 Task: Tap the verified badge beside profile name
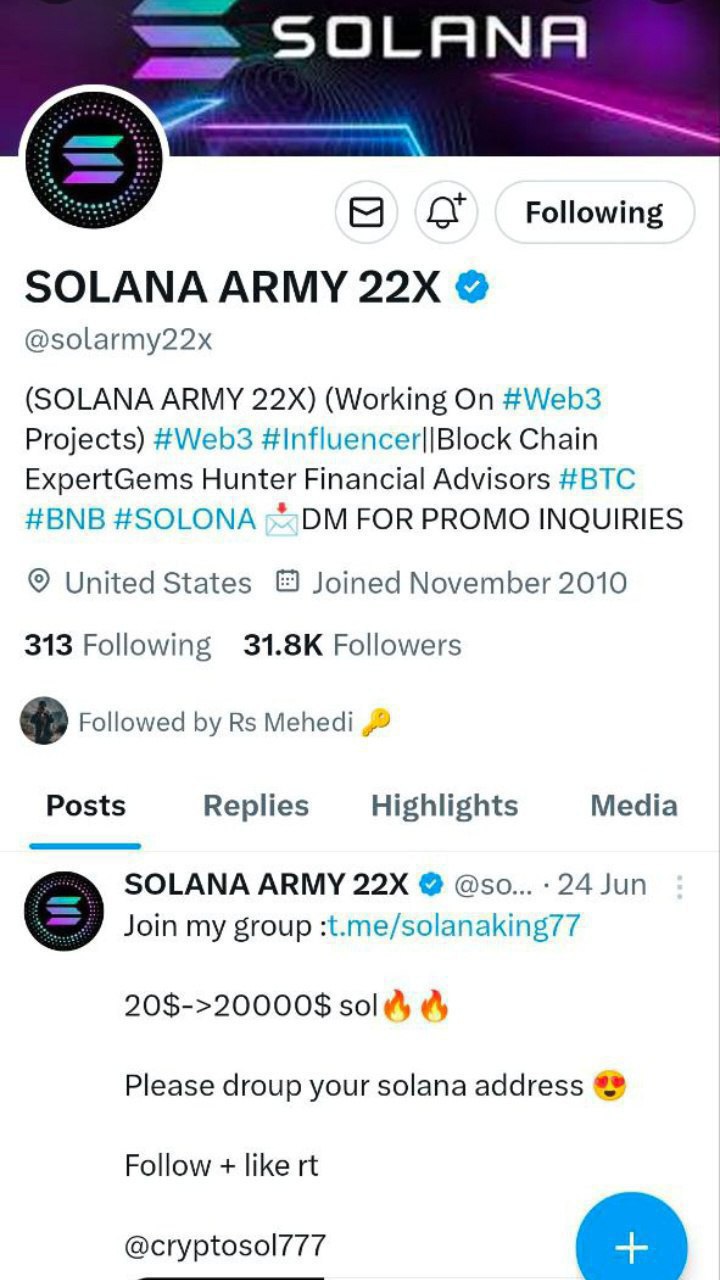pyautogui.click(x=472, y=289)
